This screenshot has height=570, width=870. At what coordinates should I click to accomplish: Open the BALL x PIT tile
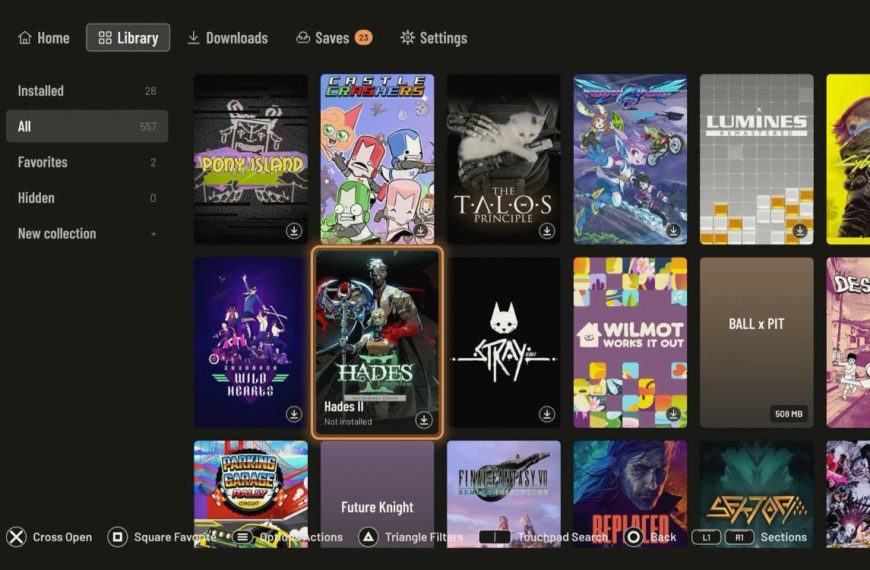pos(757,342)
